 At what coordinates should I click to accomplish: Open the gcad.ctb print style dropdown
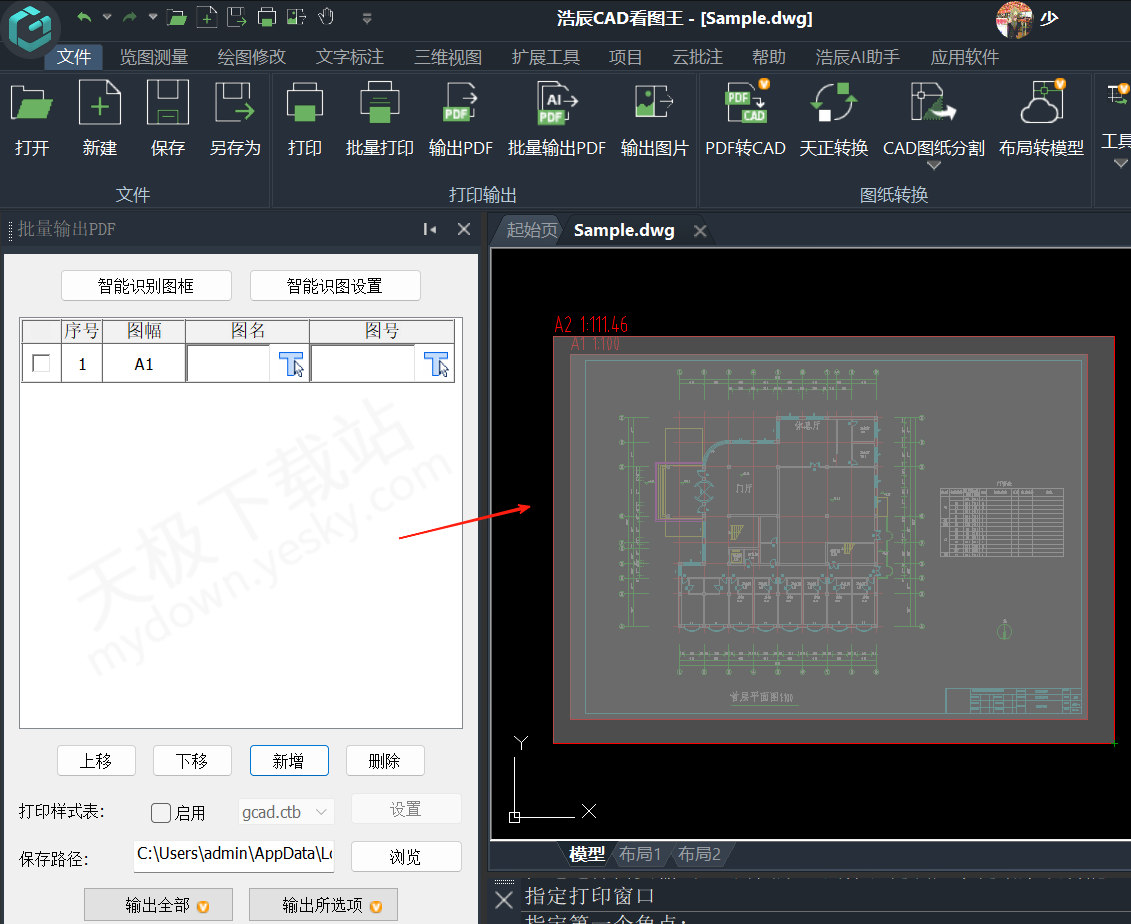coord(286,812)
